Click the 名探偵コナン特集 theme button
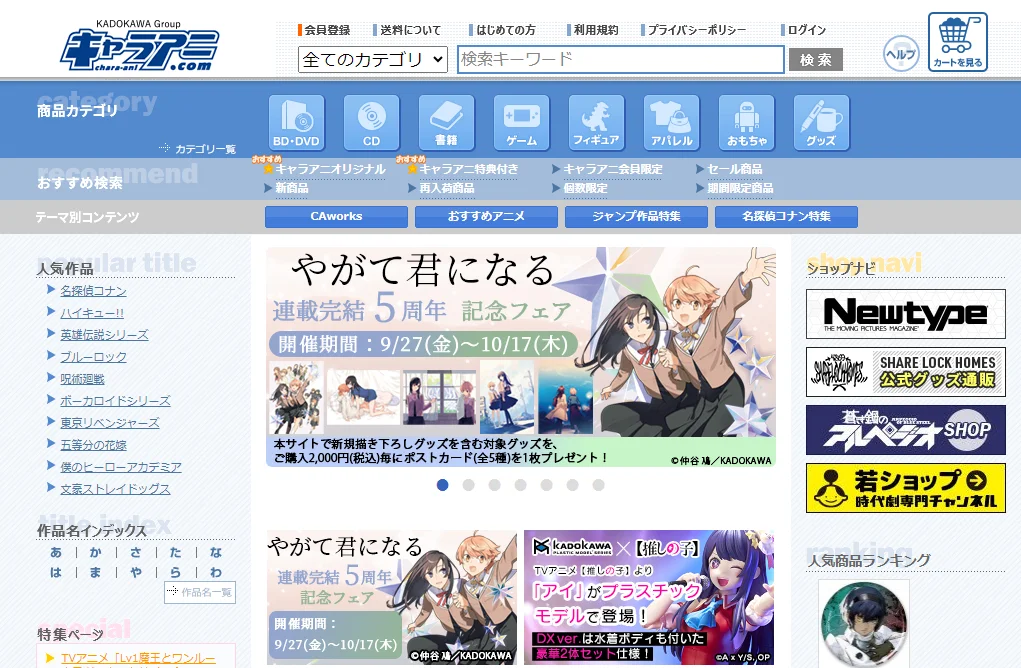This screenshot has width=1021, height=668. [786, 217]
